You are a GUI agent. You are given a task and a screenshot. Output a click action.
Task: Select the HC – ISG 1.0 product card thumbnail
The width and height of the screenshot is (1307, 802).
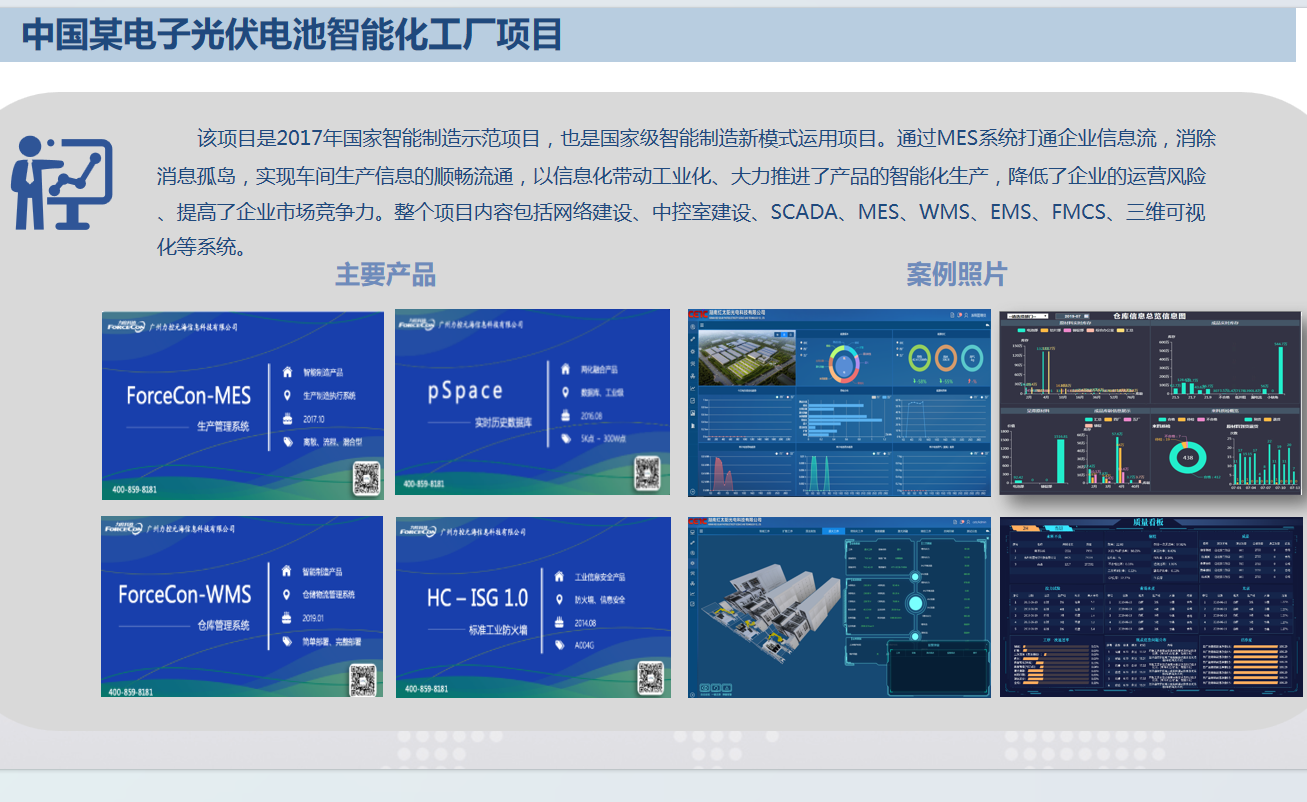(x=533, y=607)
